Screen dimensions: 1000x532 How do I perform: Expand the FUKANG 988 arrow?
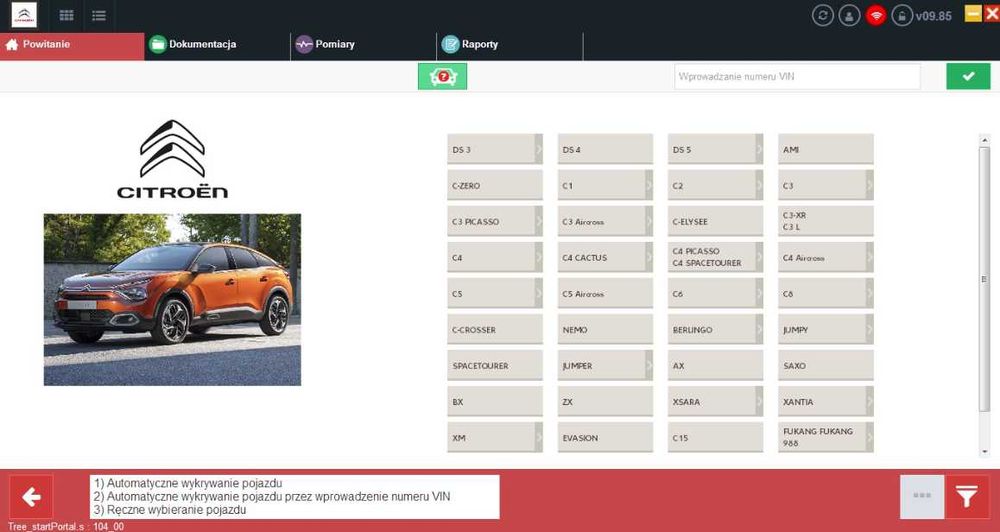click(x=869, y=438)
